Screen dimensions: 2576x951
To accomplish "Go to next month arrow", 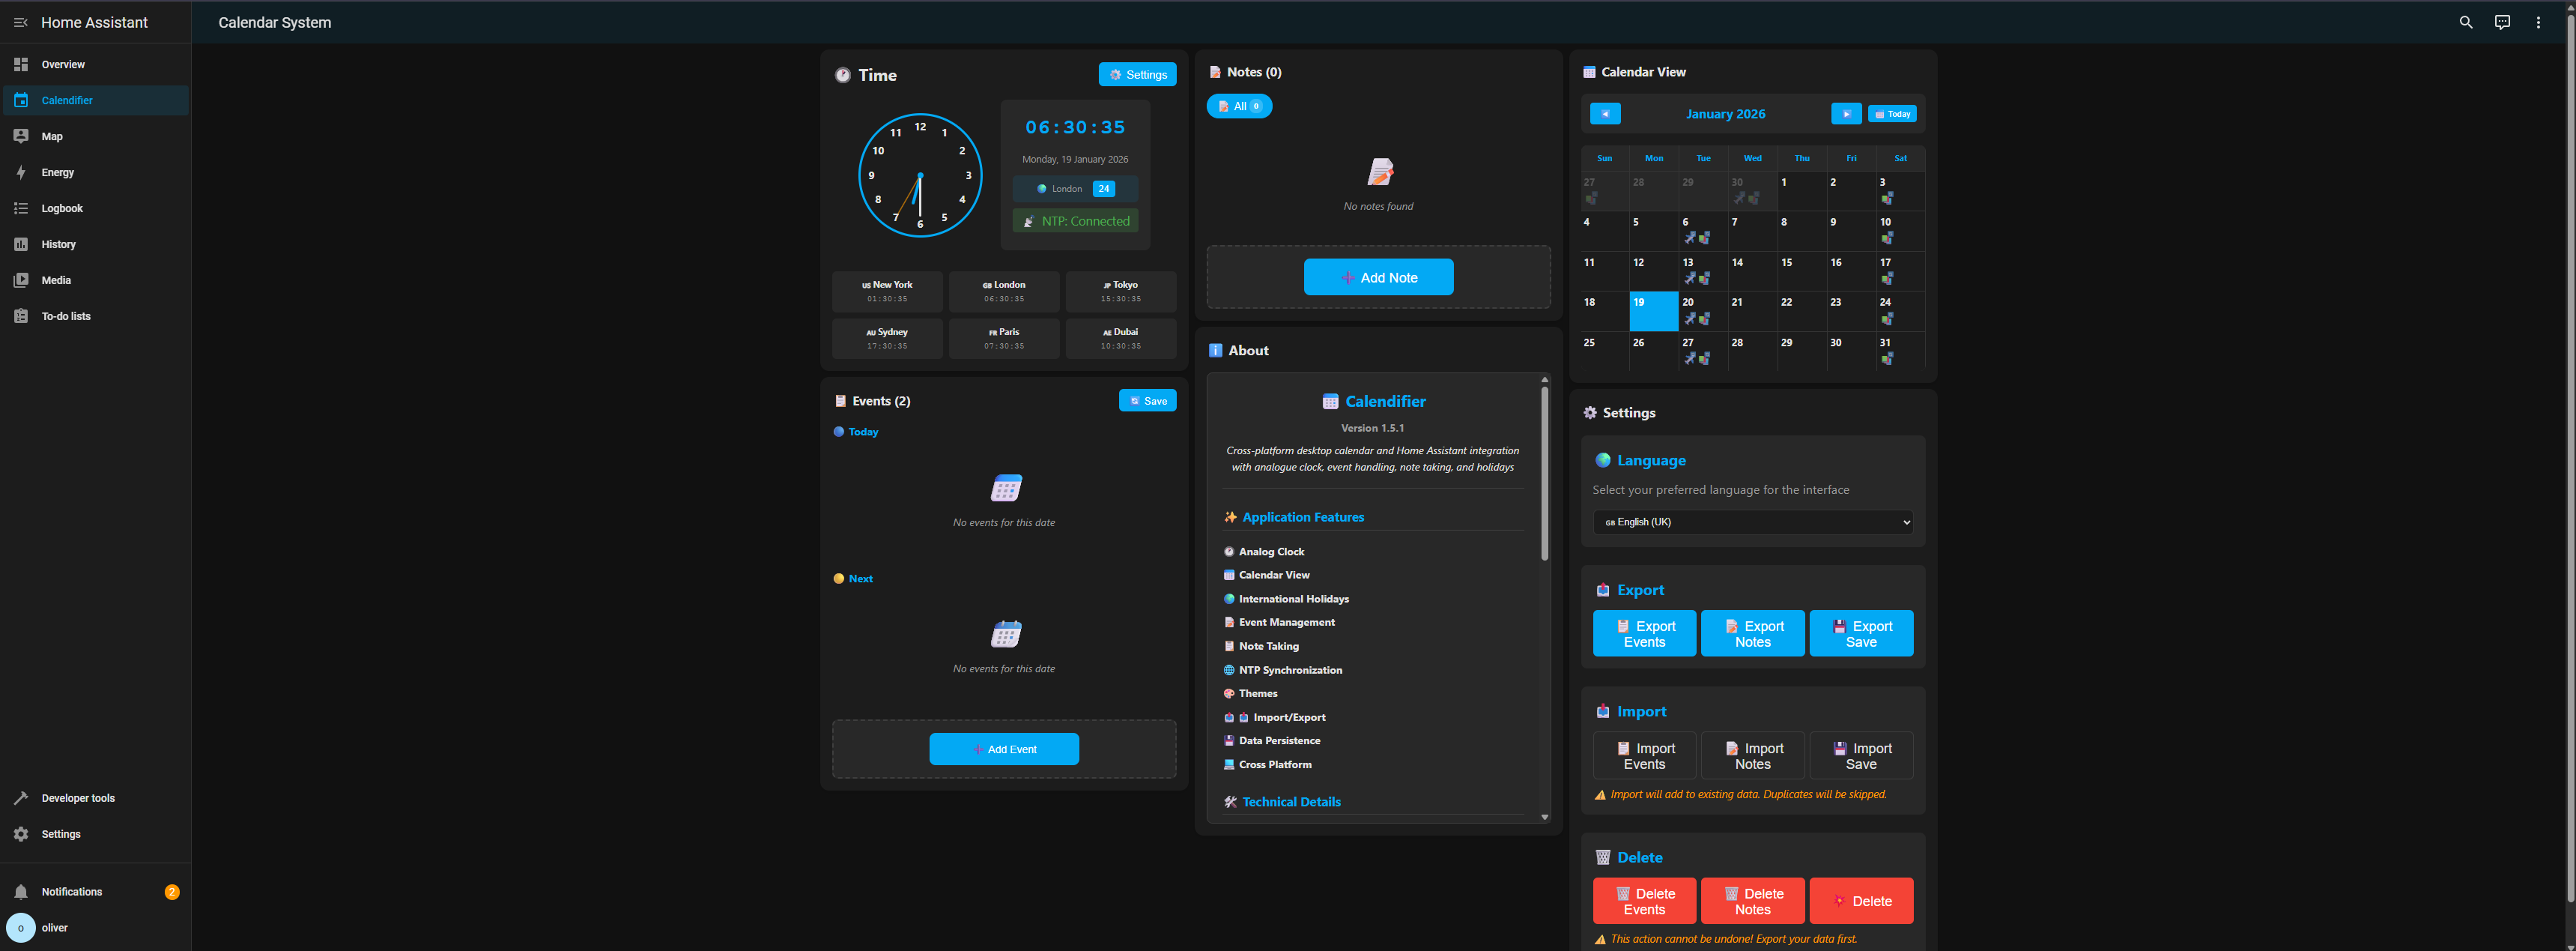I will pyautogui.click(x=1845, y=114).
